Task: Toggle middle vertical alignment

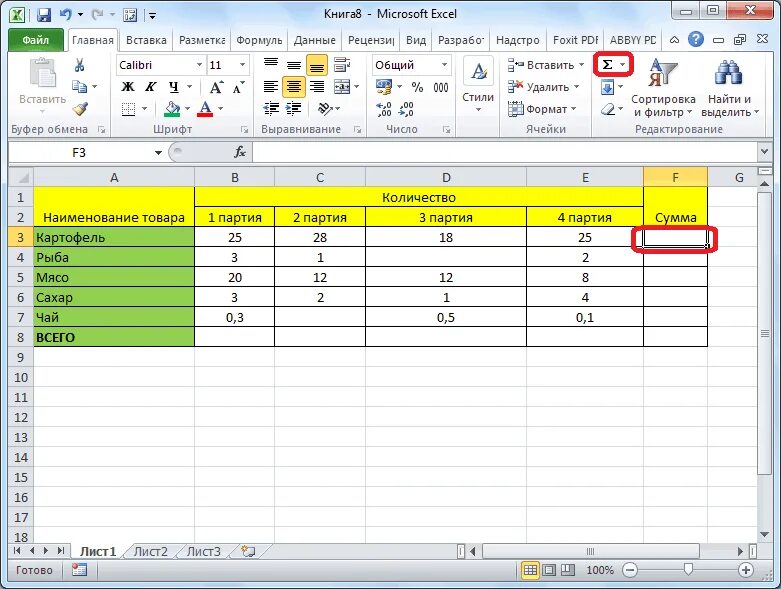Action: tap(294, 65)
